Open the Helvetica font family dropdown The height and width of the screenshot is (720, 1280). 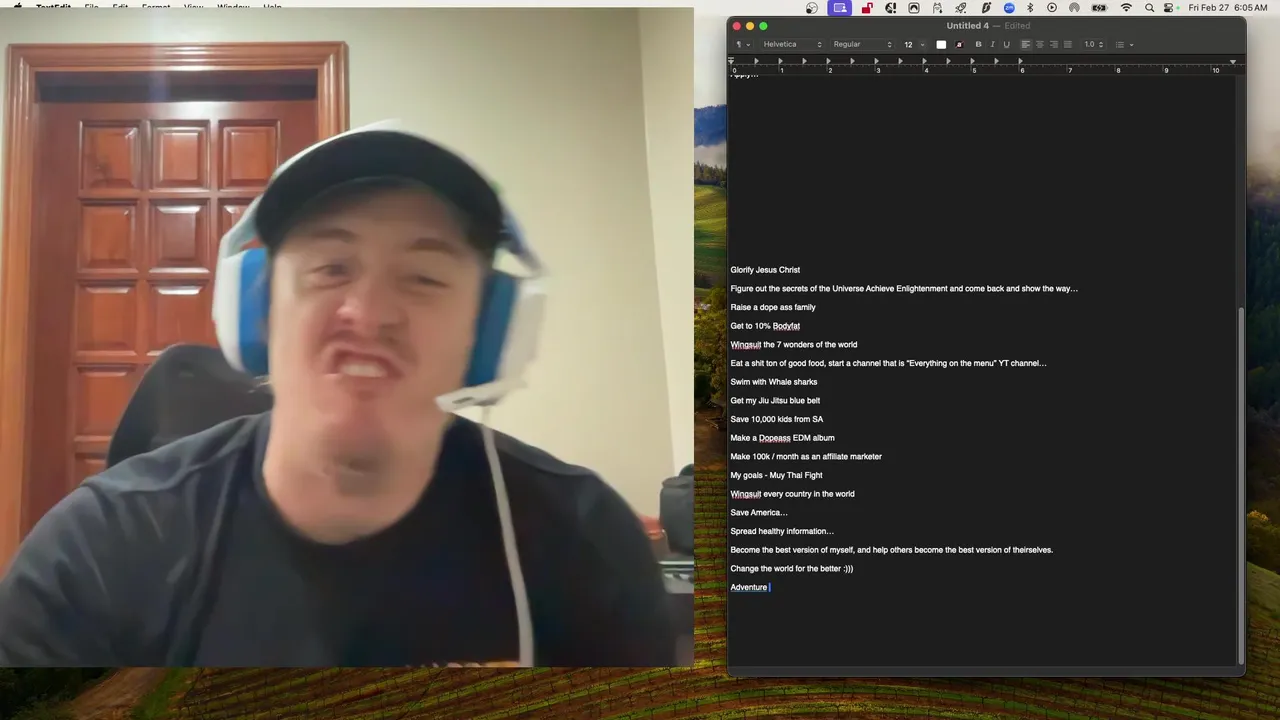coord(792,44)
